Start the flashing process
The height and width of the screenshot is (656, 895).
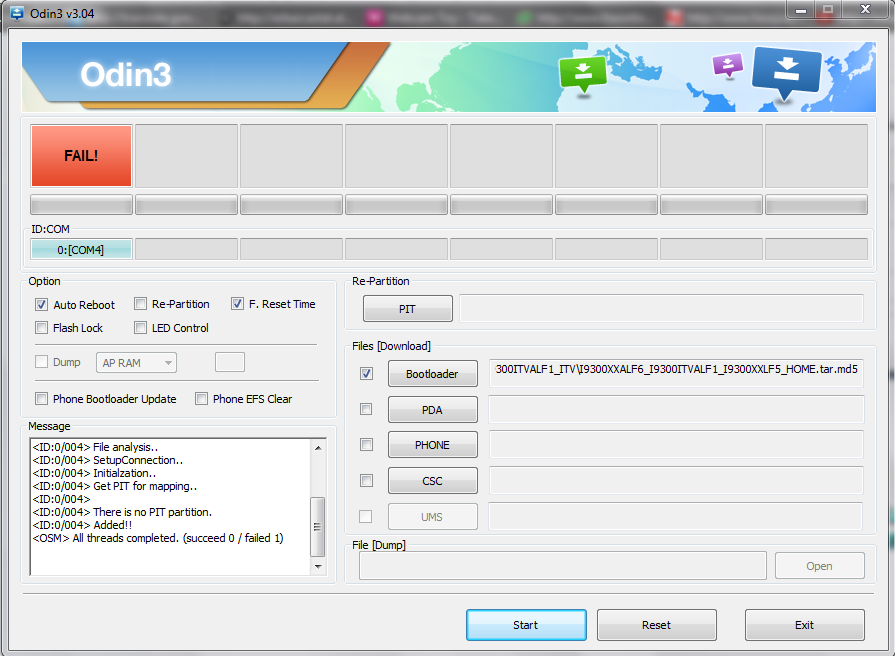click(x=526, y=625)
